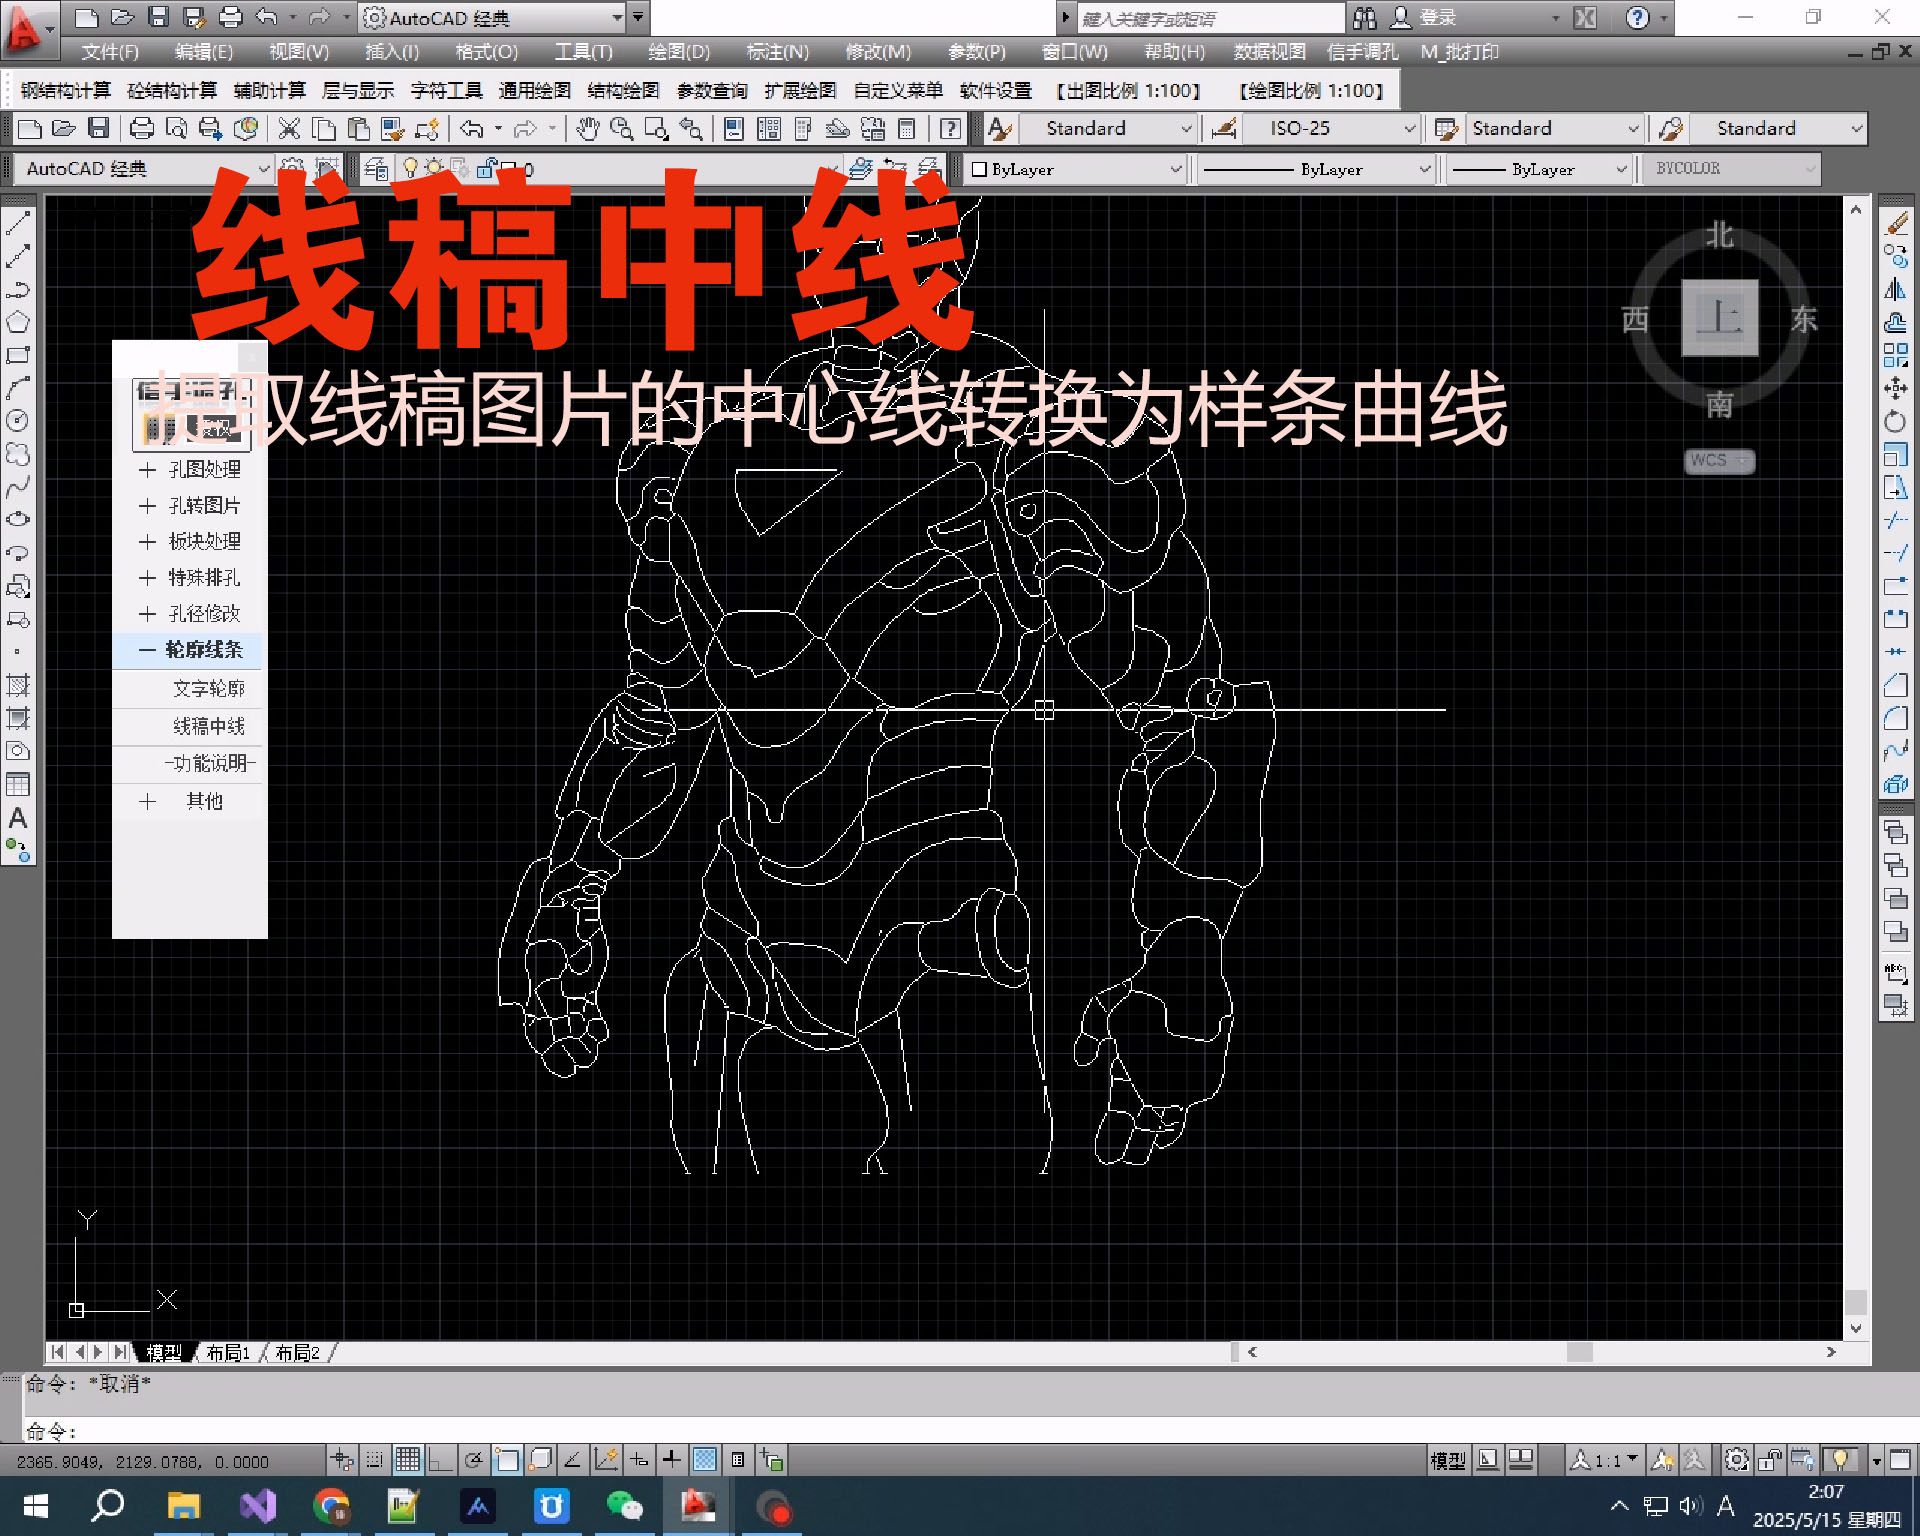The image size is (1920, 1536).
Task: Click the Undo arrow in standard toolbar
Action: pos(472,128)
